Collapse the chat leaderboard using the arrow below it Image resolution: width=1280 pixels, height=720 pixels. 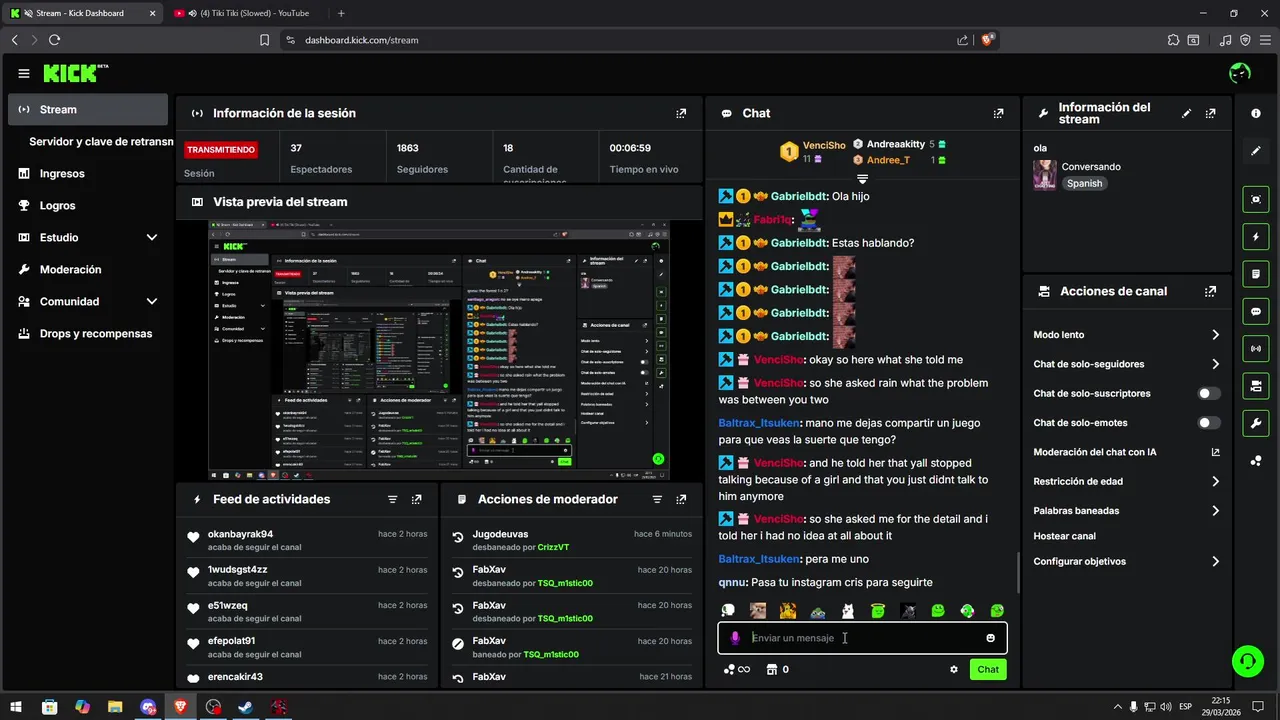(x=862, y=178)
